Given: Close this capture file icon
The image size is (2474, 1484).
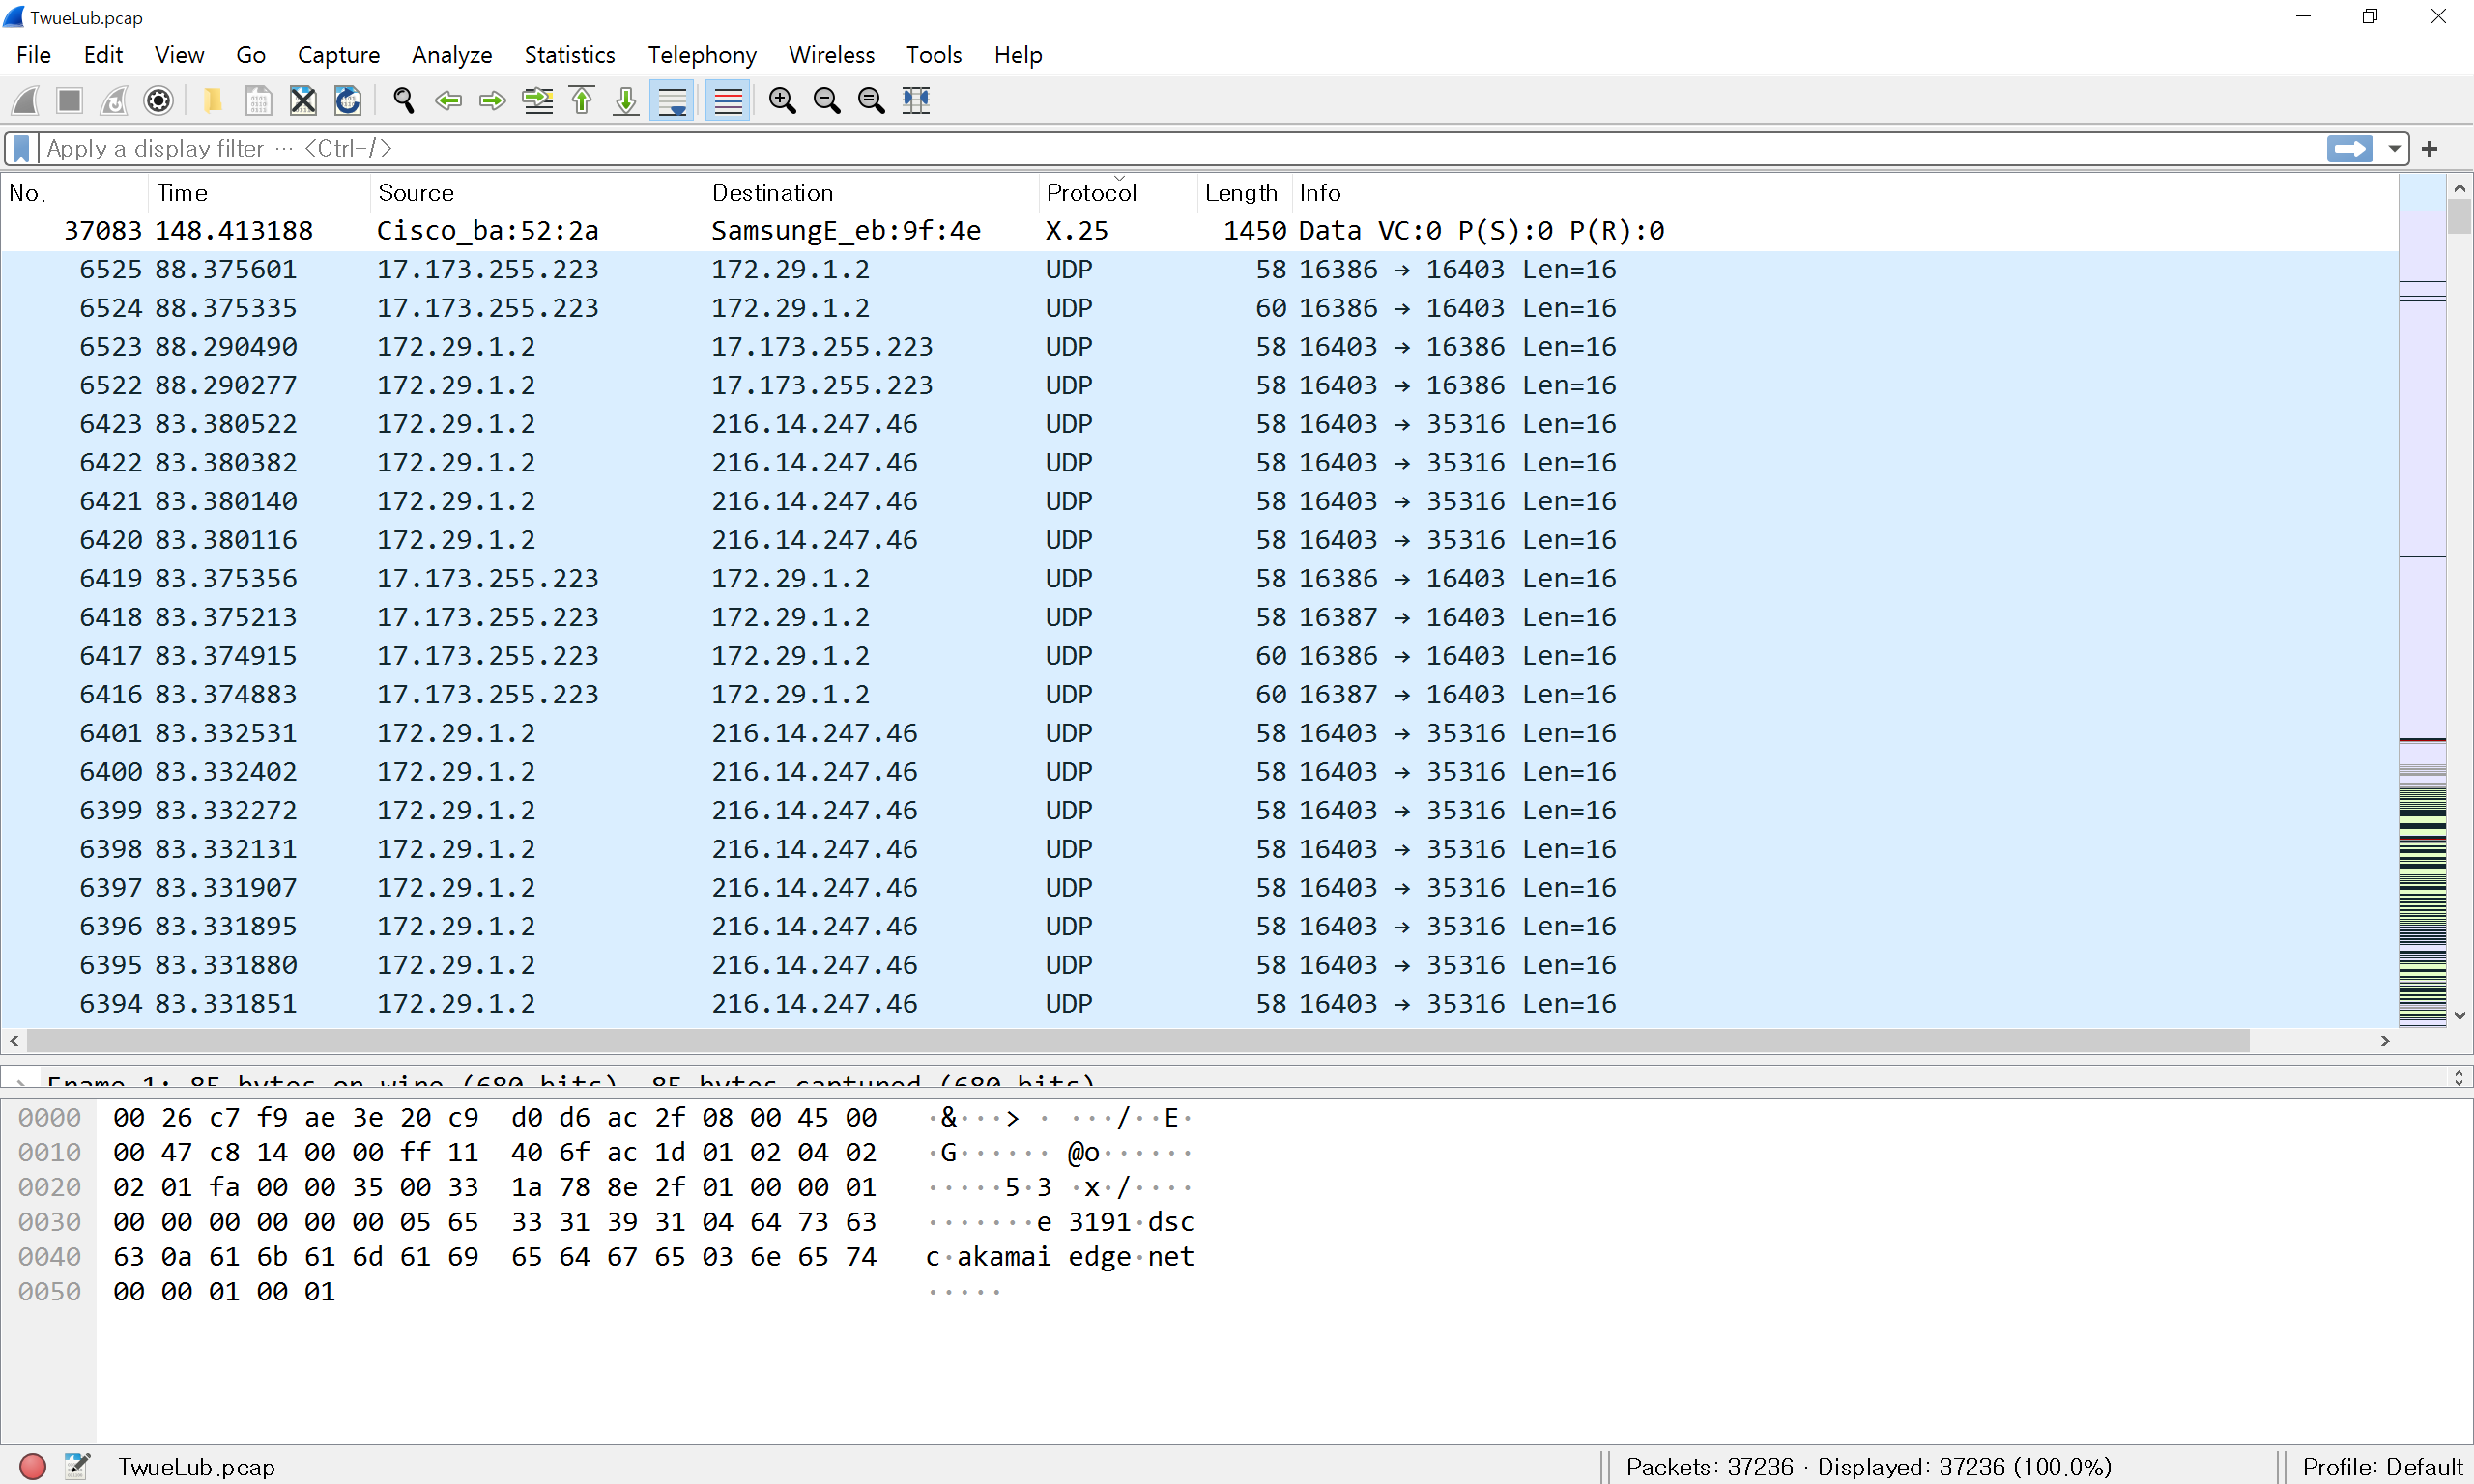Looking at the screenshot, I should click(x=303, y=100).
